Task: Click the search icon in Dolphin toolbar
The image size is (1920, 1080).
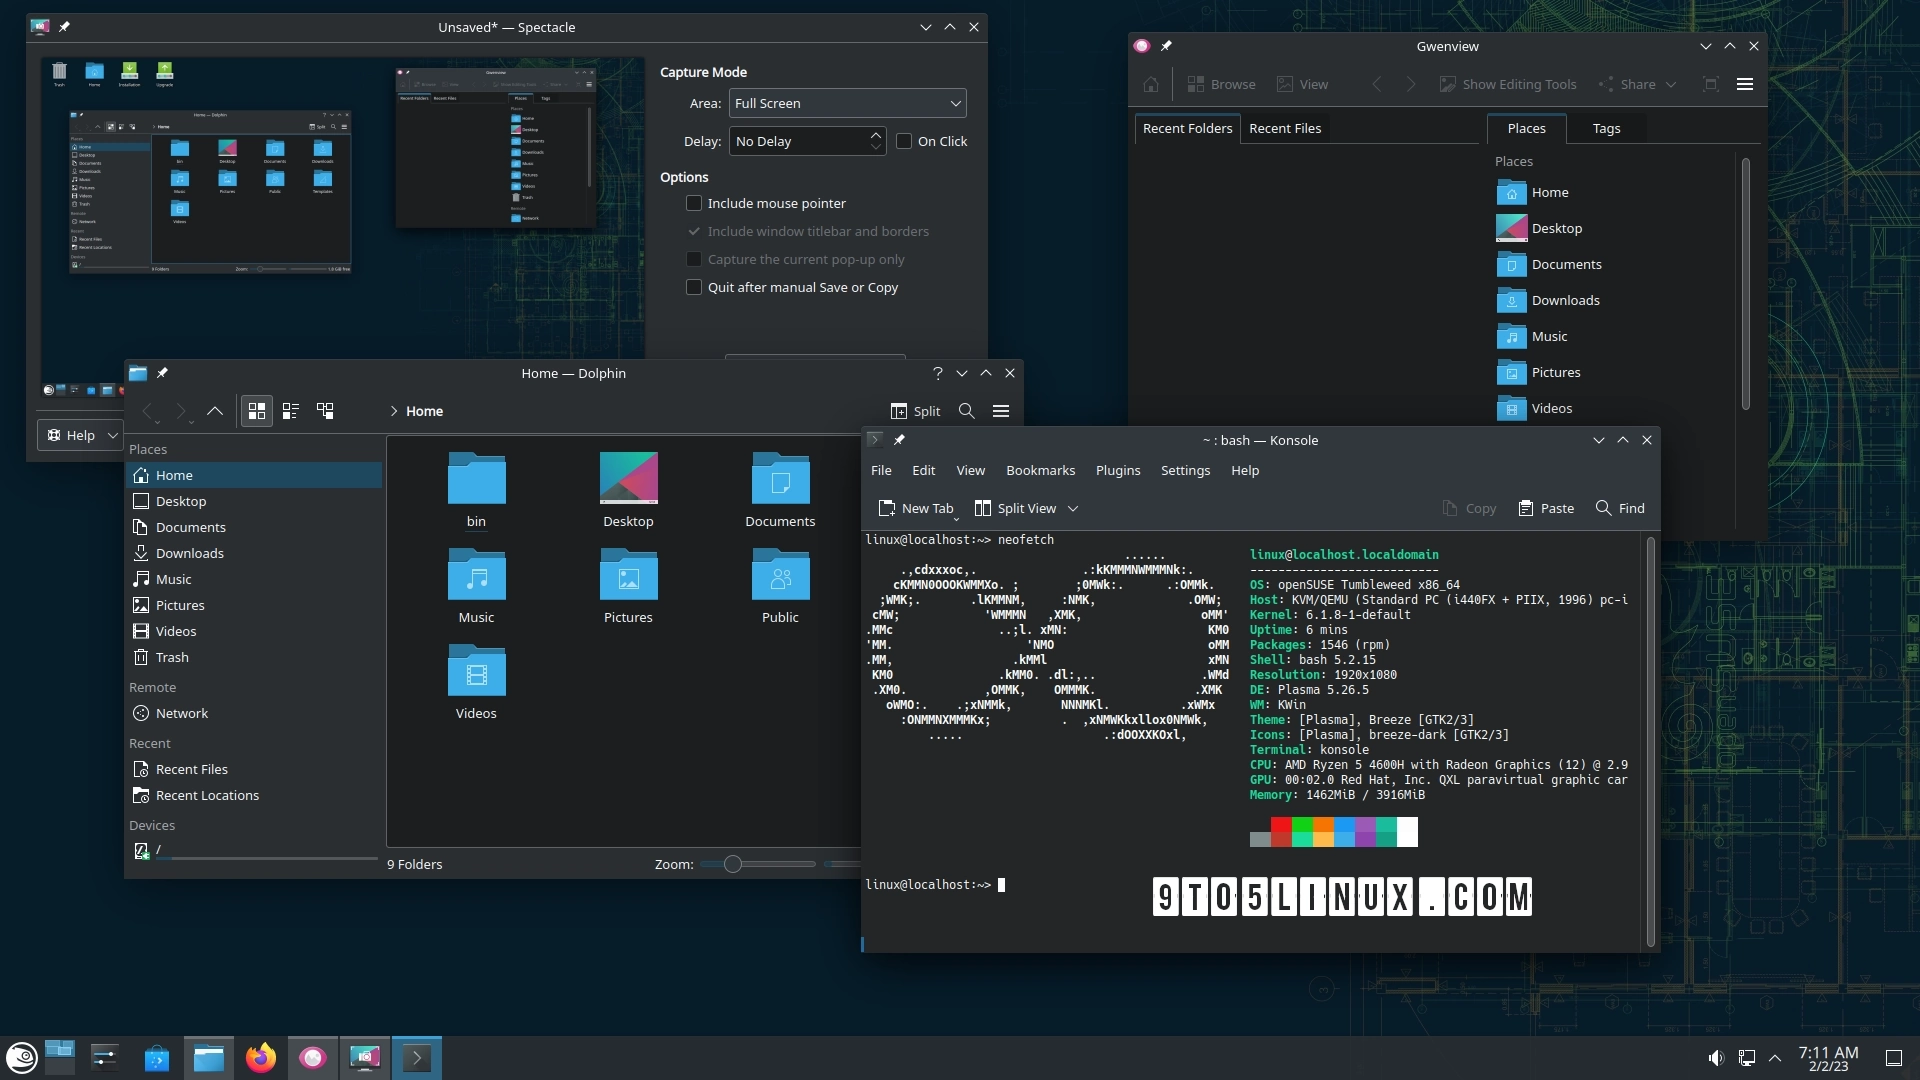Action: (965, 410)
